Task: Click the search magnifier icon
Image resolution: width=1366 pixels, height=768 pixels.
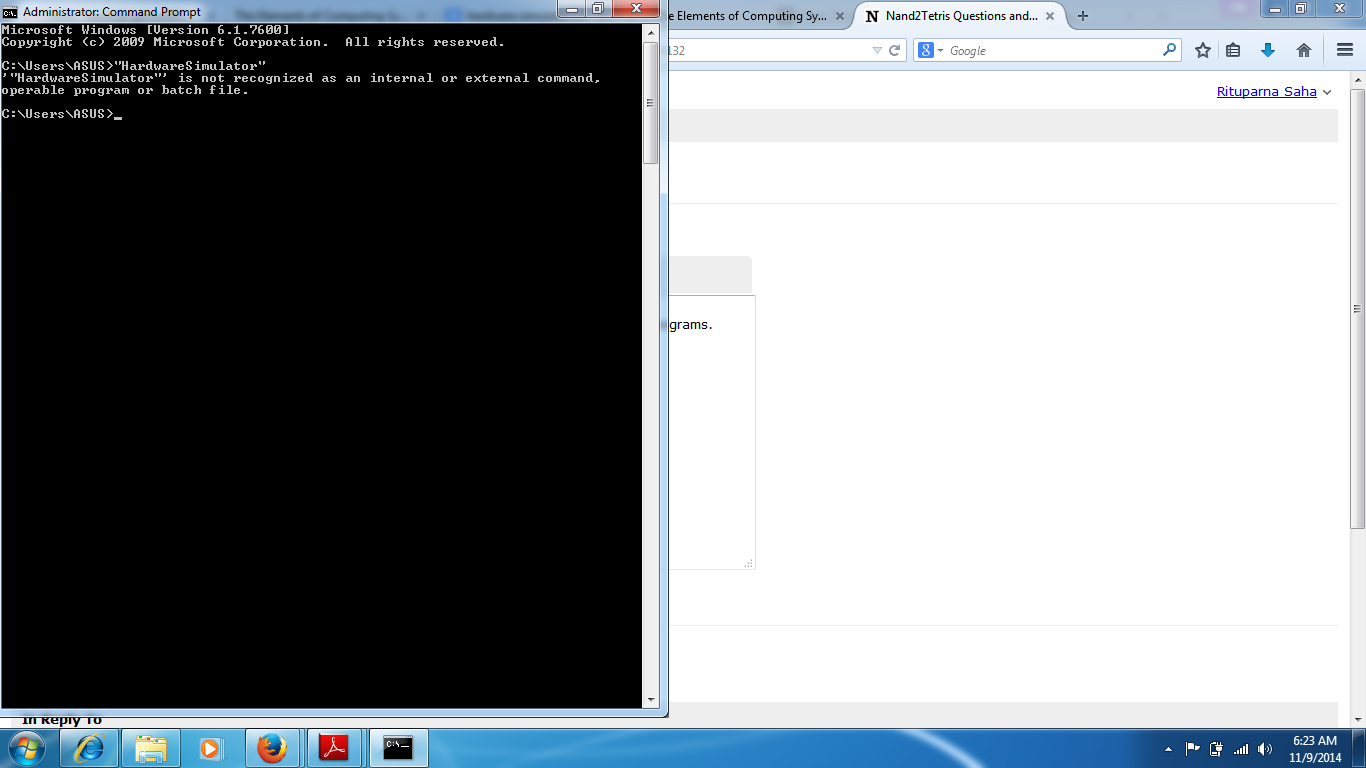Action: [1169, 50]
